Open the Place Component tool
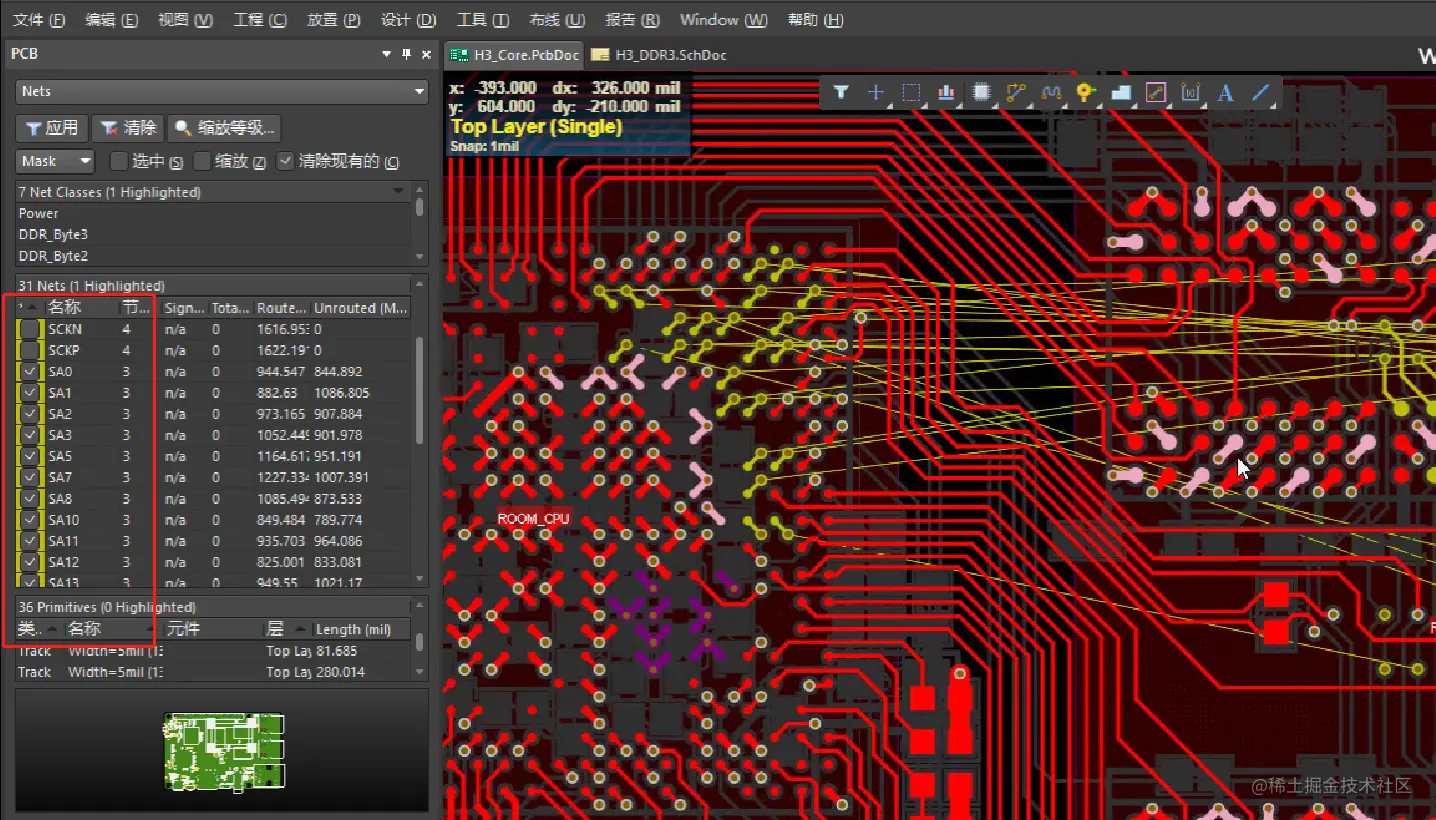Viewport: 1436px width, 820px height. (981, 92)
